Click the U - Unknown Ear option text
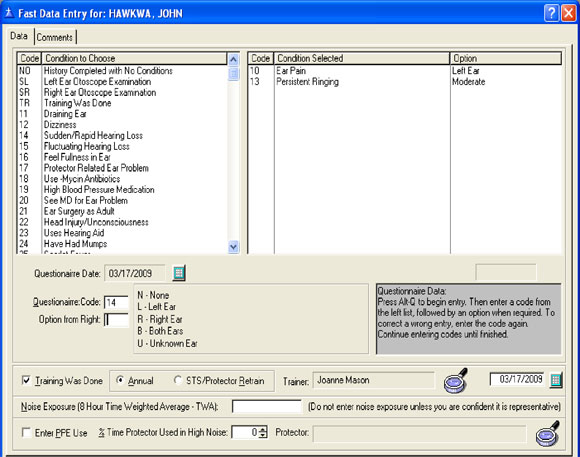This screenshot has height=457, width=580. pyautogui.click(x=167, y=343)
